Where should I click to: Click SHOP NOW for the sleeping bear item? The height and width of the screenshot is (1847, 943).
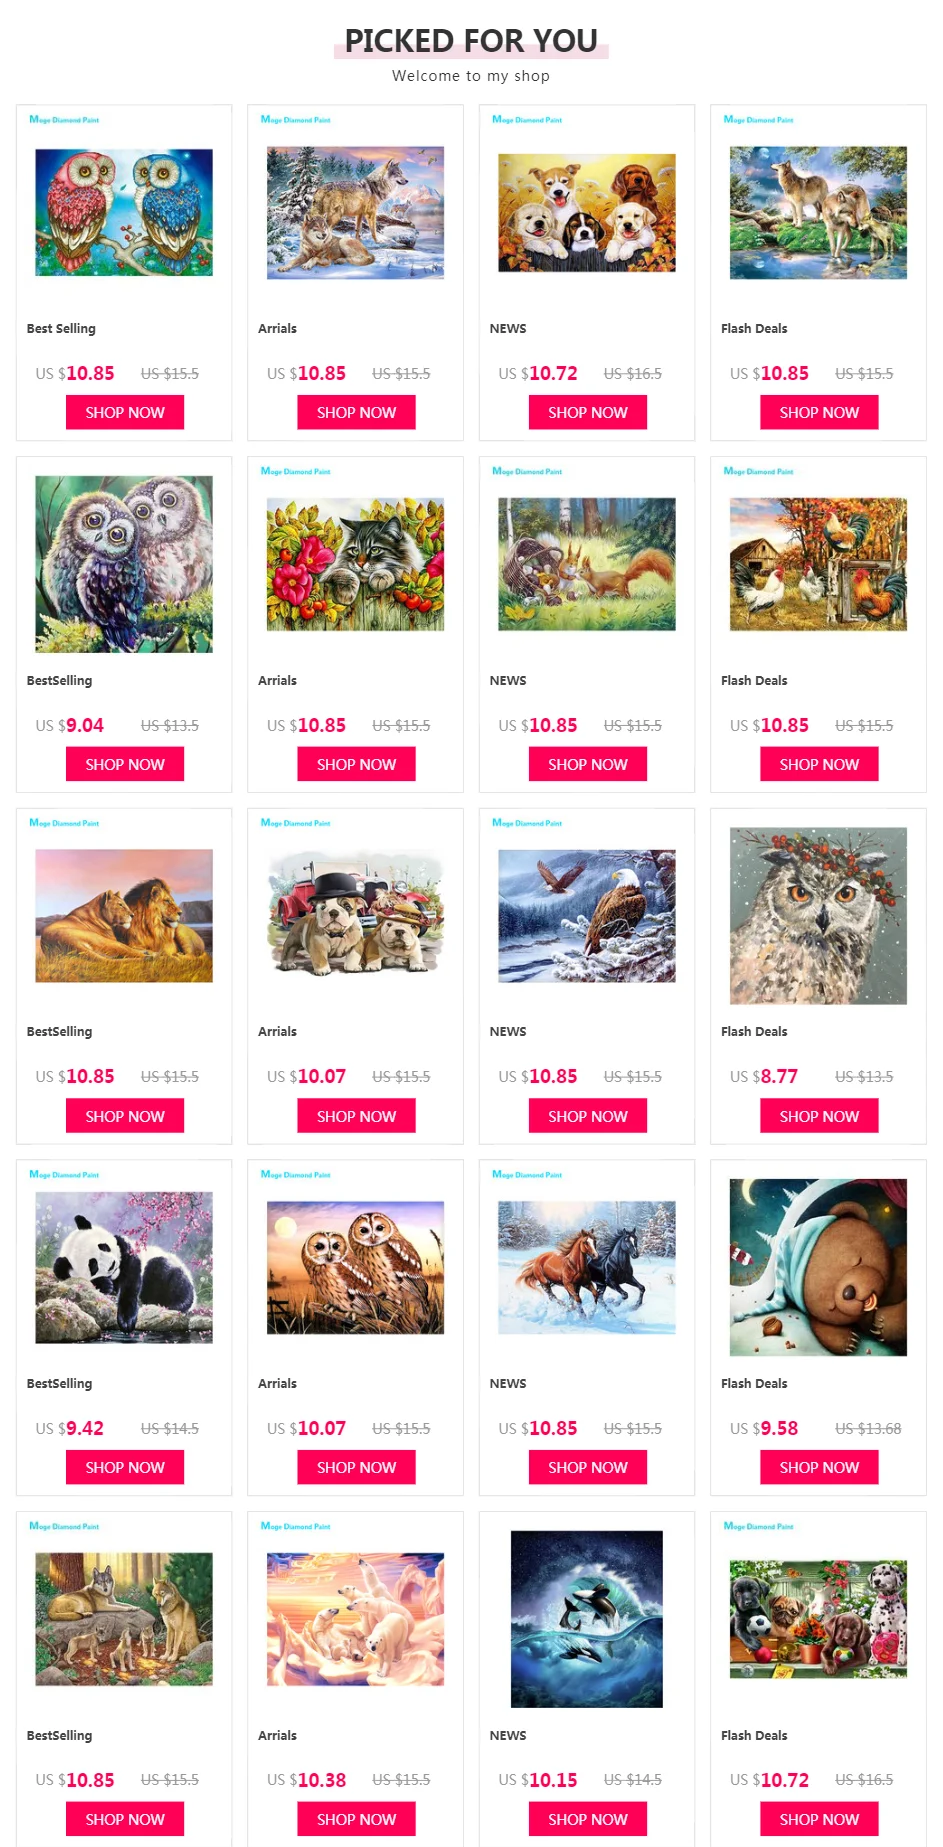[x=819, y=1467]
